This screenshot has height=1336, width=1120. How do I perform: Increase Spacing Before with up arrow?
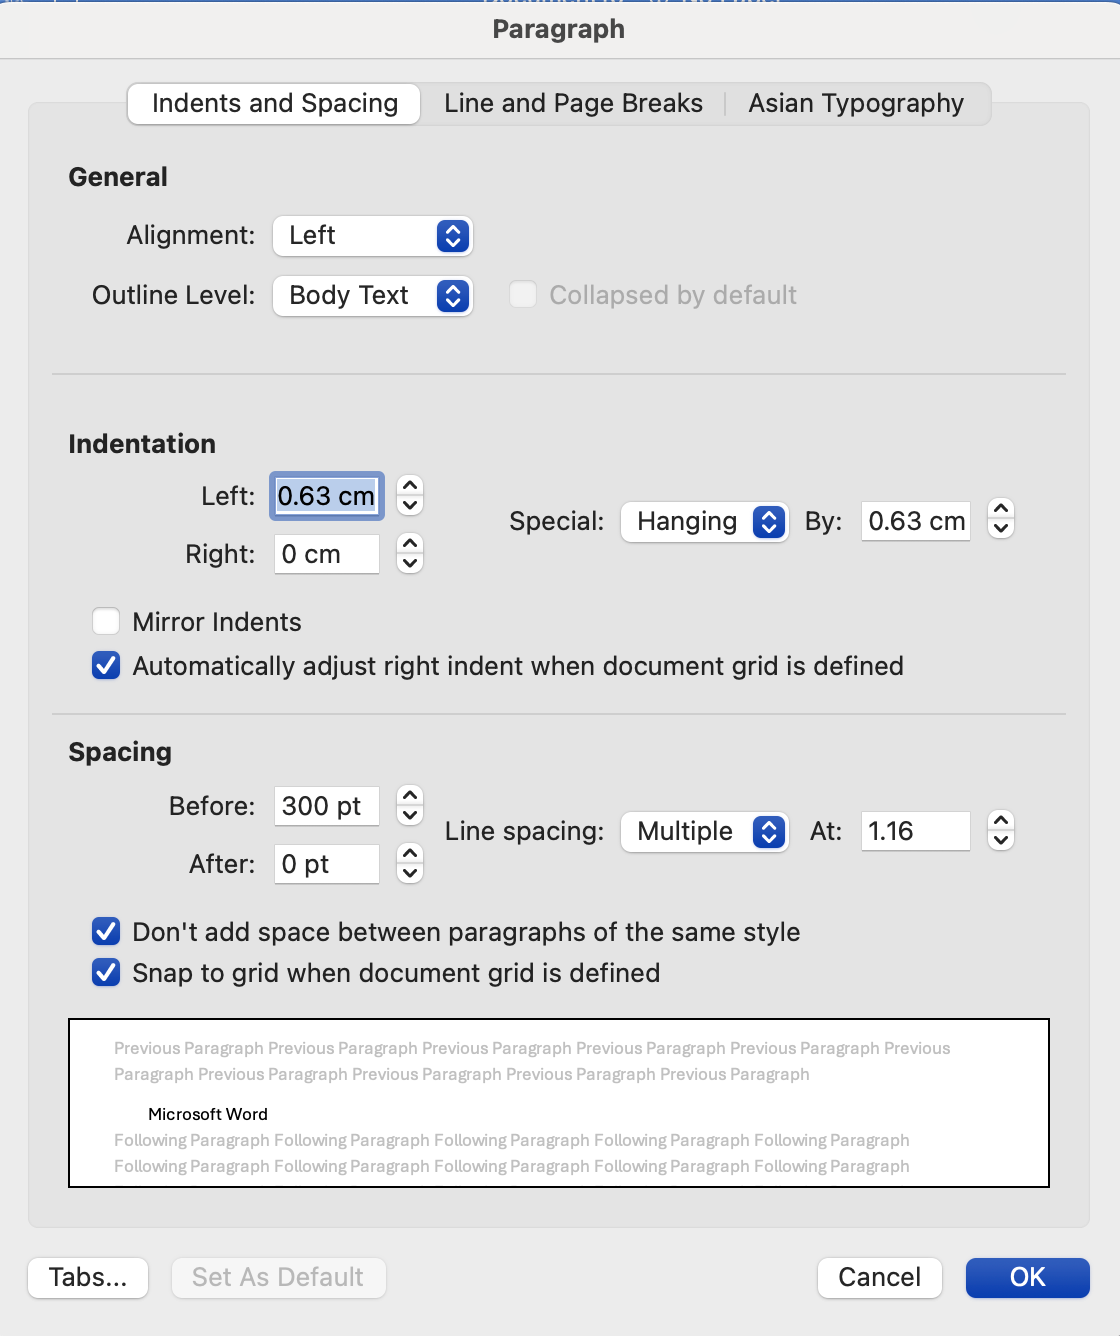(x=410, y=796)
